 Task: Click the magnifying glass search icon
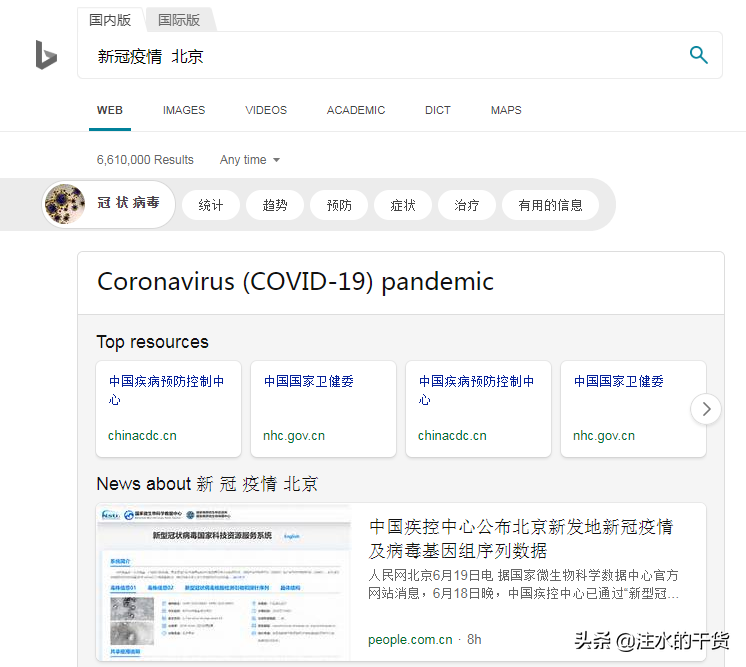698,55
